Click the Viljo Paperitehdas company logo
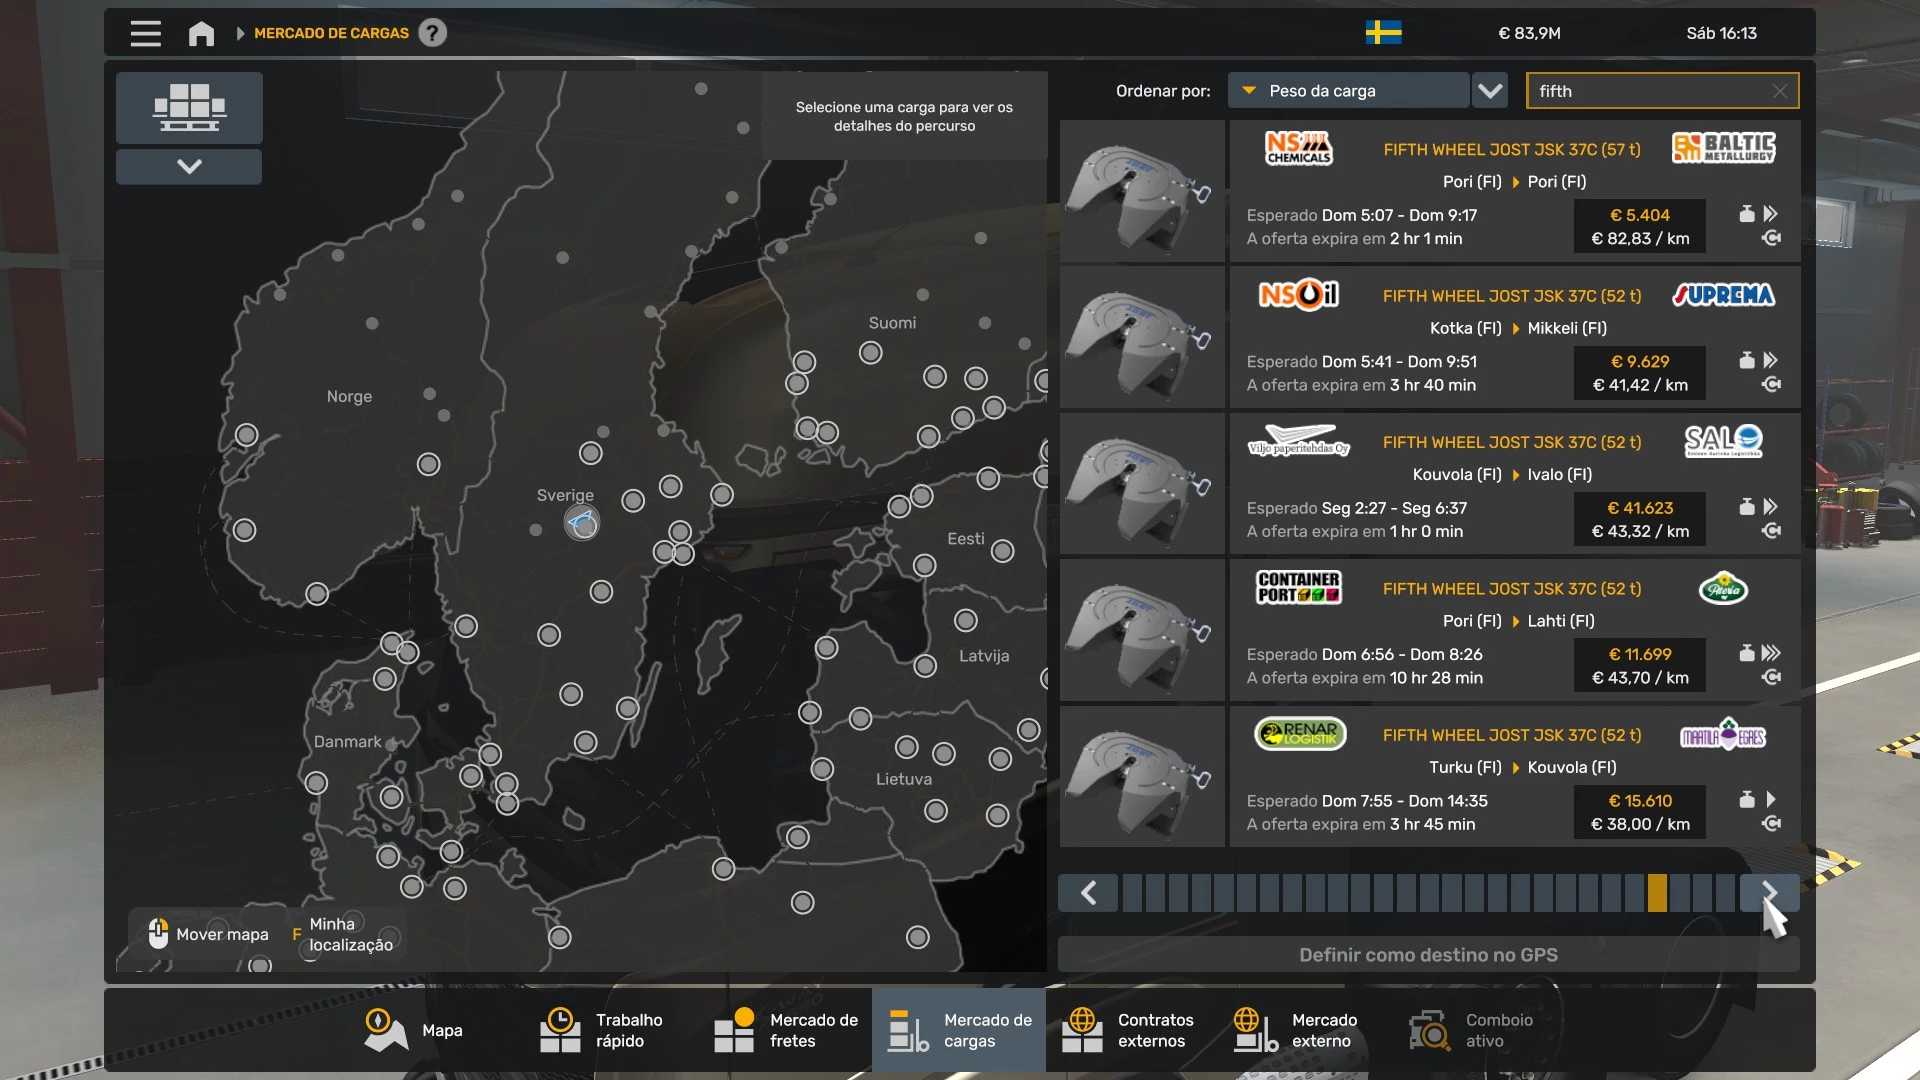This screenshot has height=1080, width=1920. pyautogui.click(x=1298, y=441)
